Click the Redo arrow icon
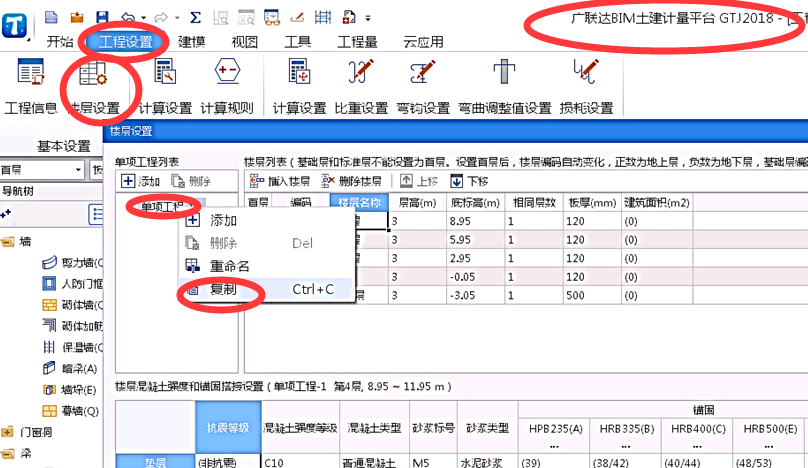 click(x=161, y=19)
